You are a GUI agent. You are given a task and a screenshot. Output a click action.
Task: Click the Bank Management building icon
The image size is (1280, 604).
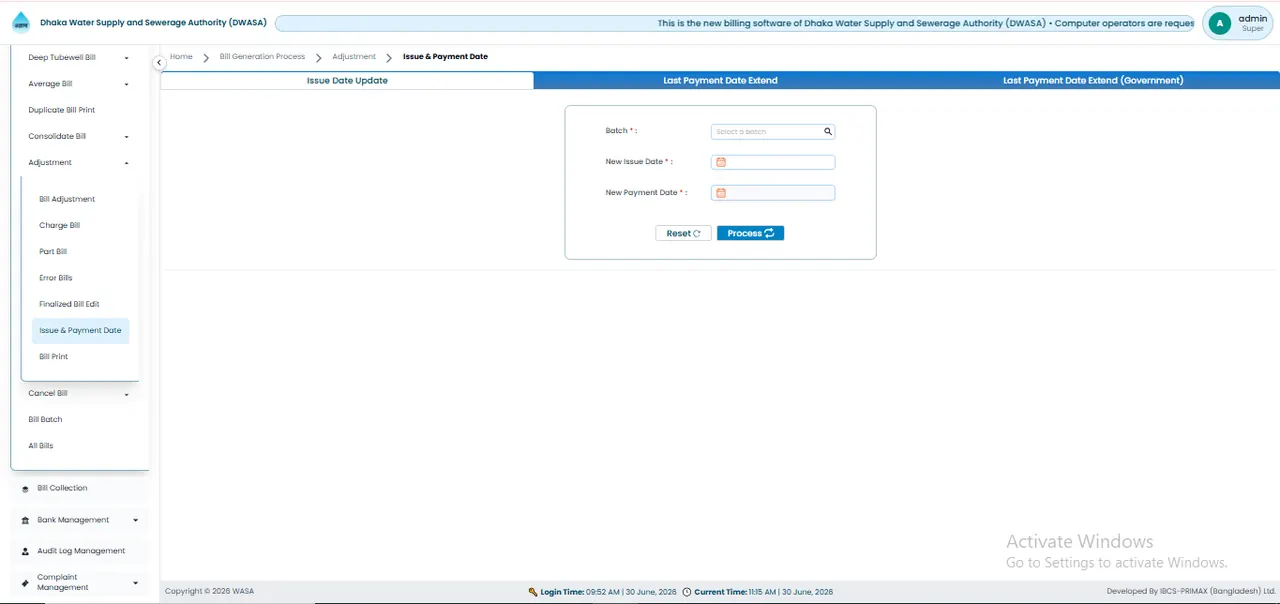[25, 521]
